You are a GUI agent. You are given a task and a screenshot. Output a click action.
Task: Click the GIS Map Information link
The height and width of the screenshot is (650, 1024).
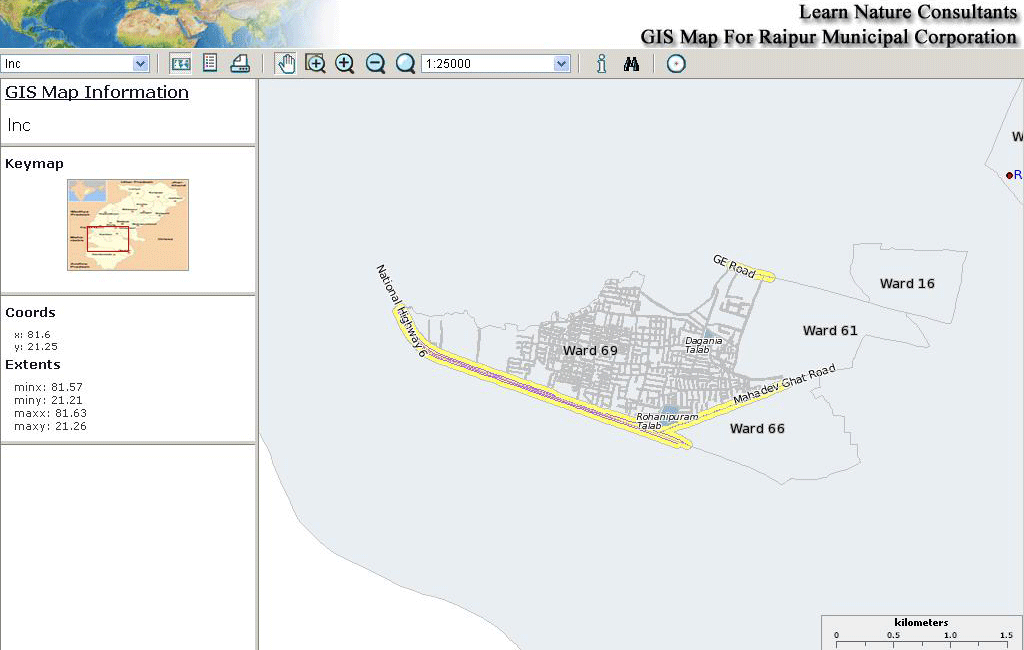[96, 92]
